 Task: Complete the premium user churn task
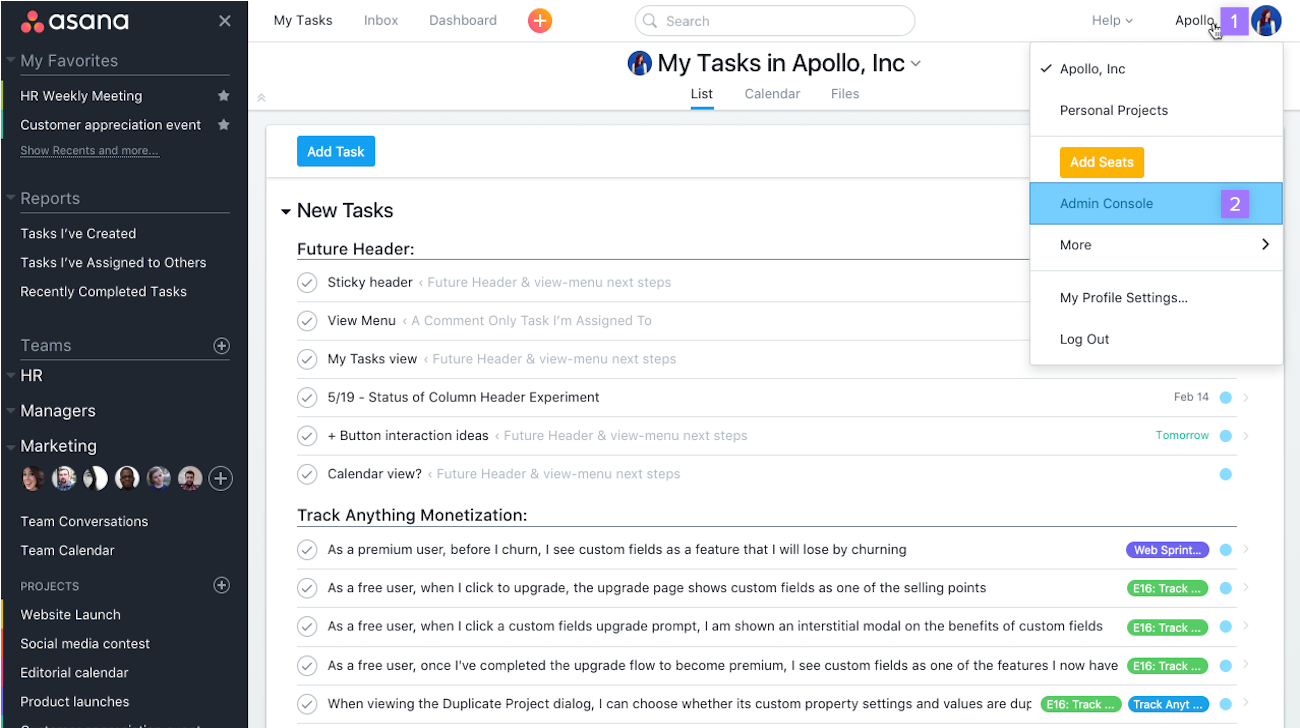pyautogui.click(x=307, y=550)
